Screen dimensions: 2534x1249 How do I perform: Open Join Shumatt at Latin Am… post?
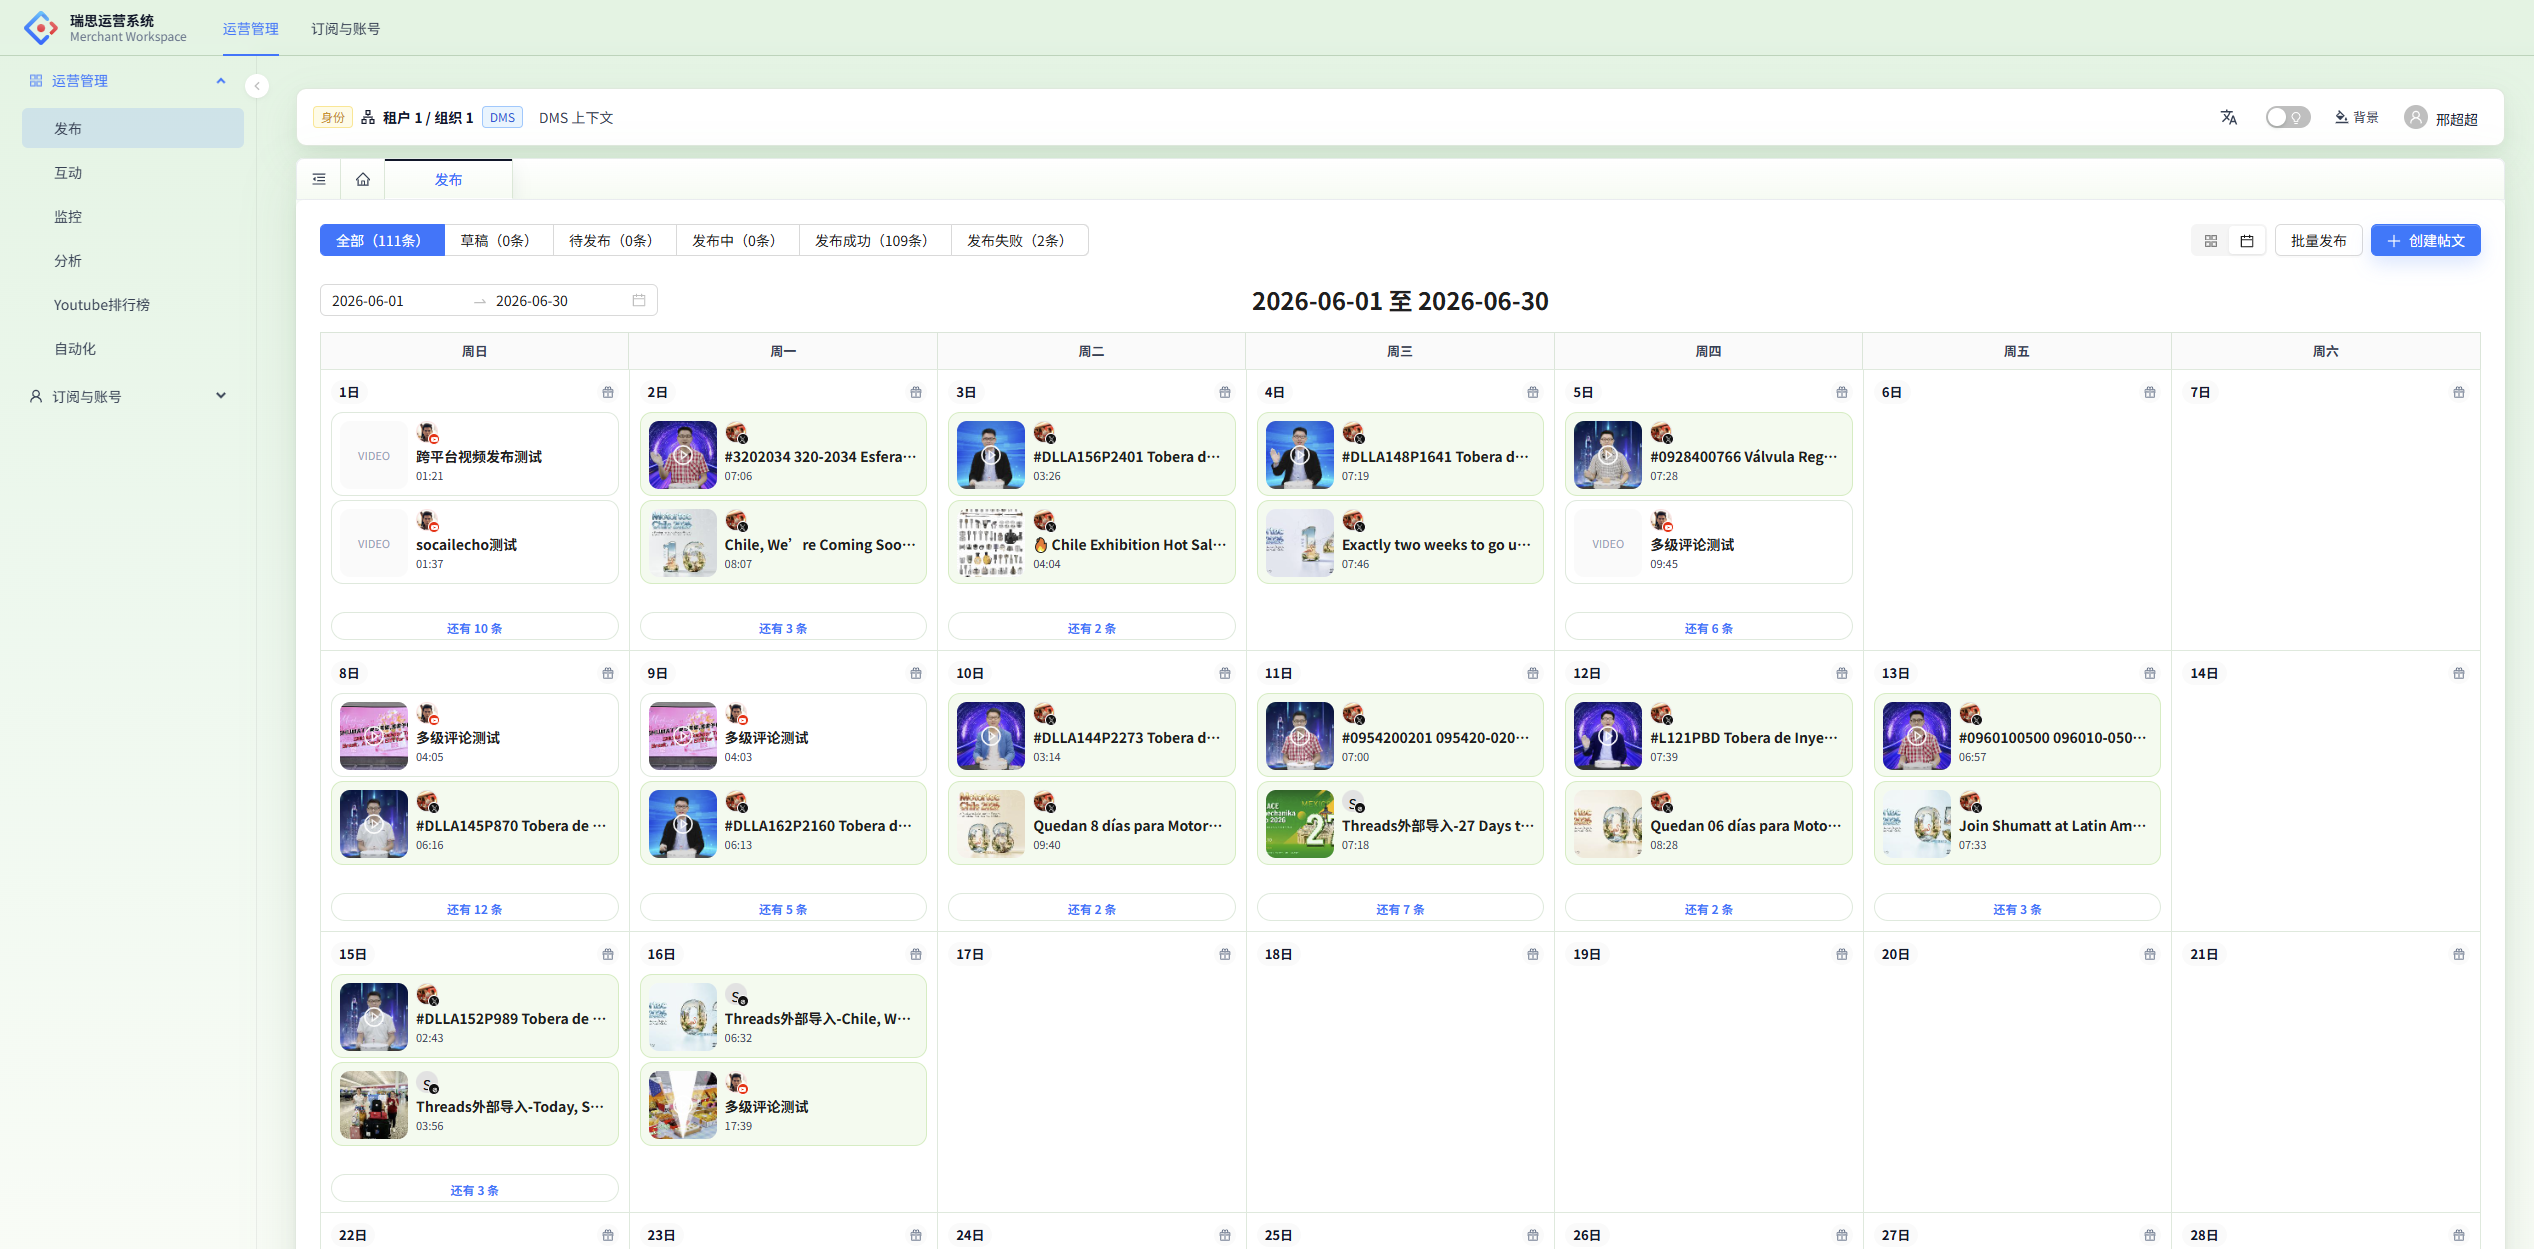2016,823
